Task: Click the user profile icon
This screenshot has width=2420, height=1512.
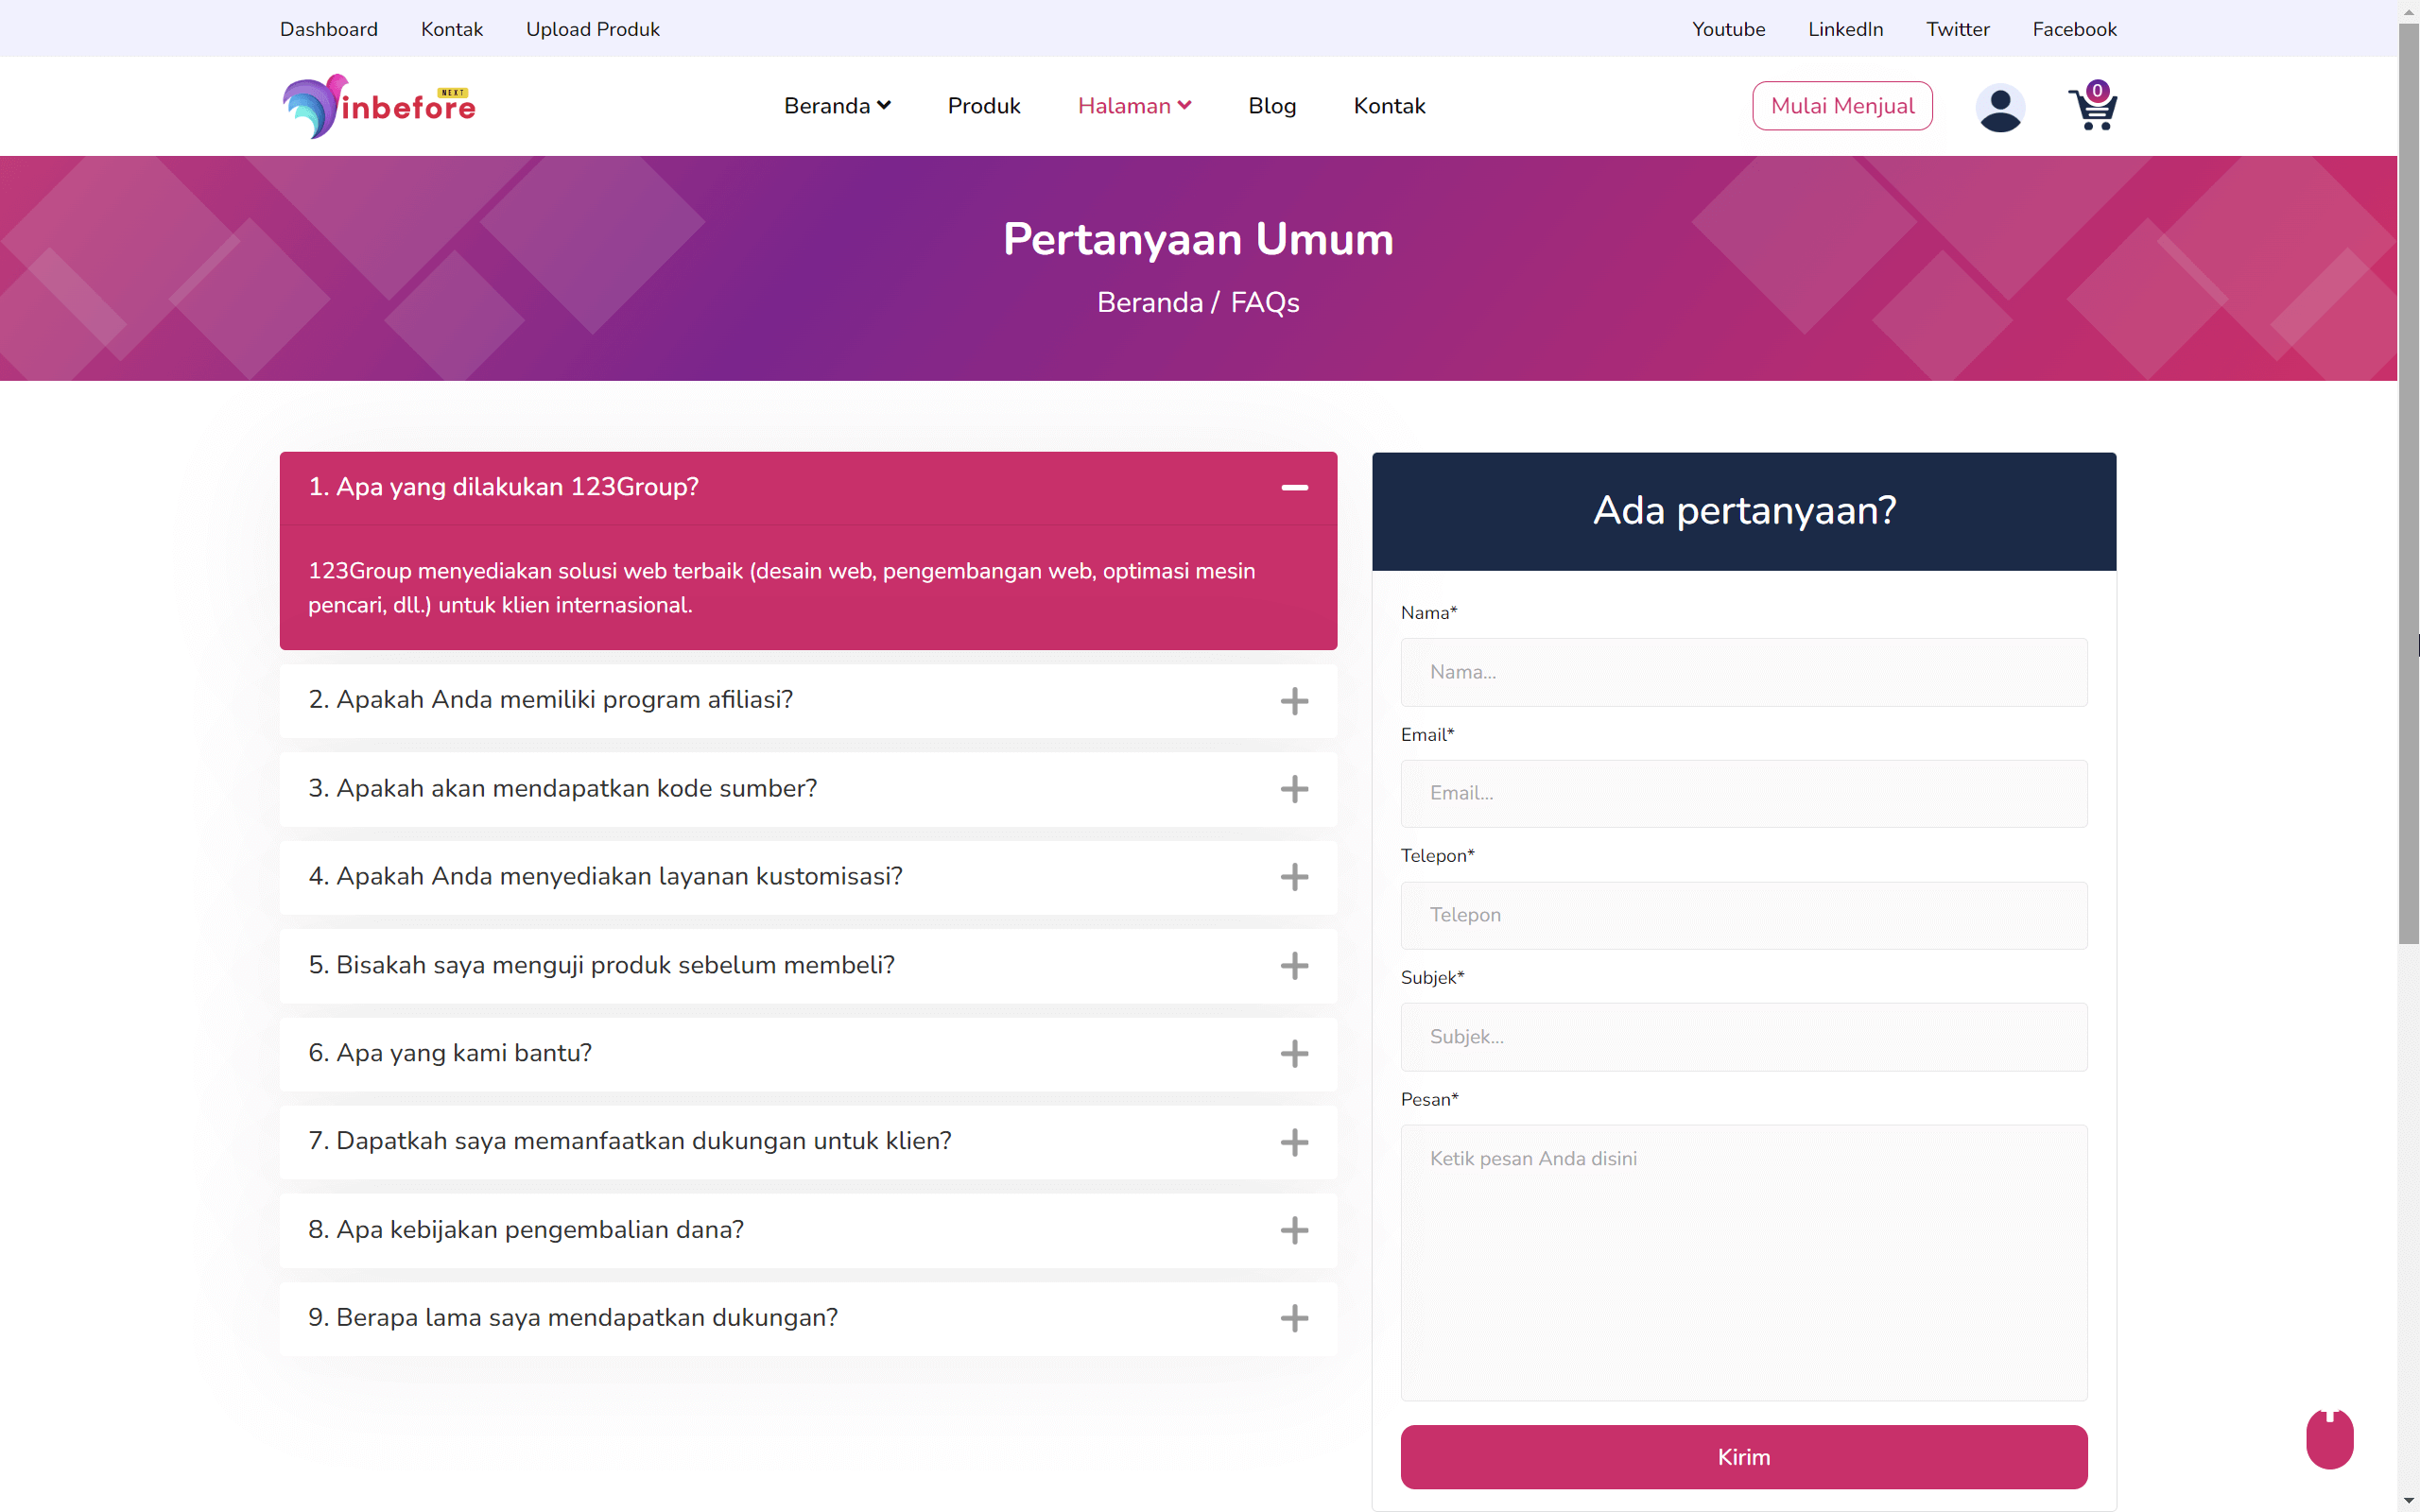Action: point(1999,106)
